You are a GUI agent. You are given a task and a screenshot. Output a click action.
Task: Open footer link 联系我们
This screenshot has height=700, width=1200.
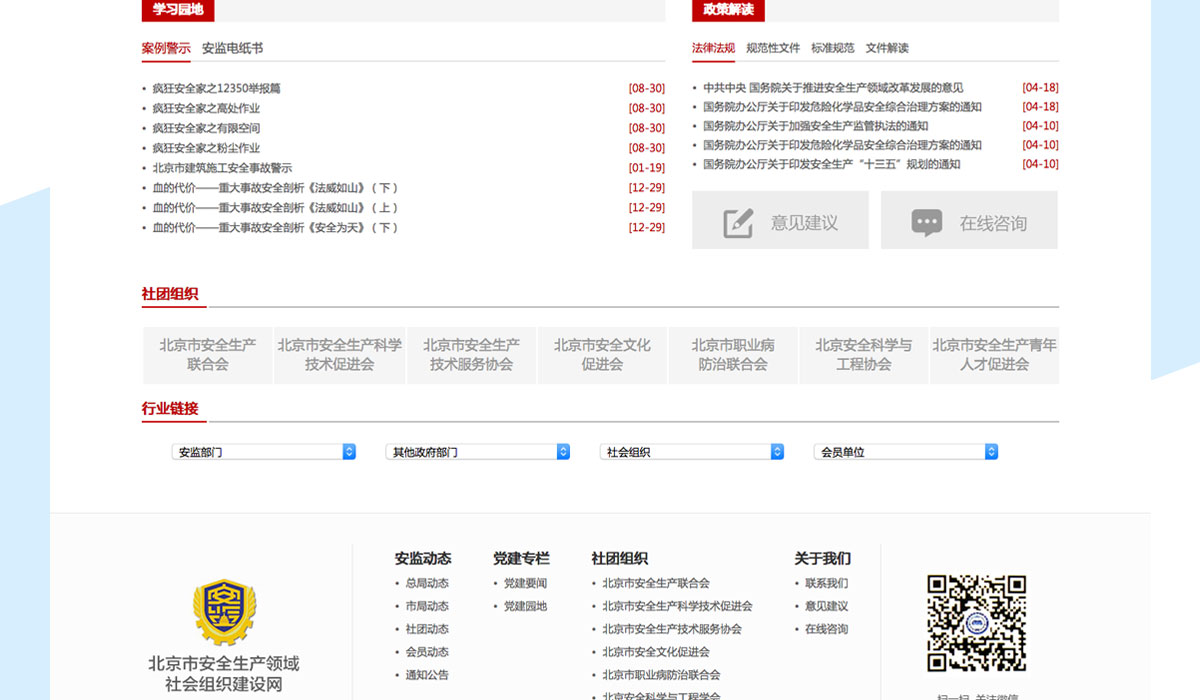[x=826, y=583]
